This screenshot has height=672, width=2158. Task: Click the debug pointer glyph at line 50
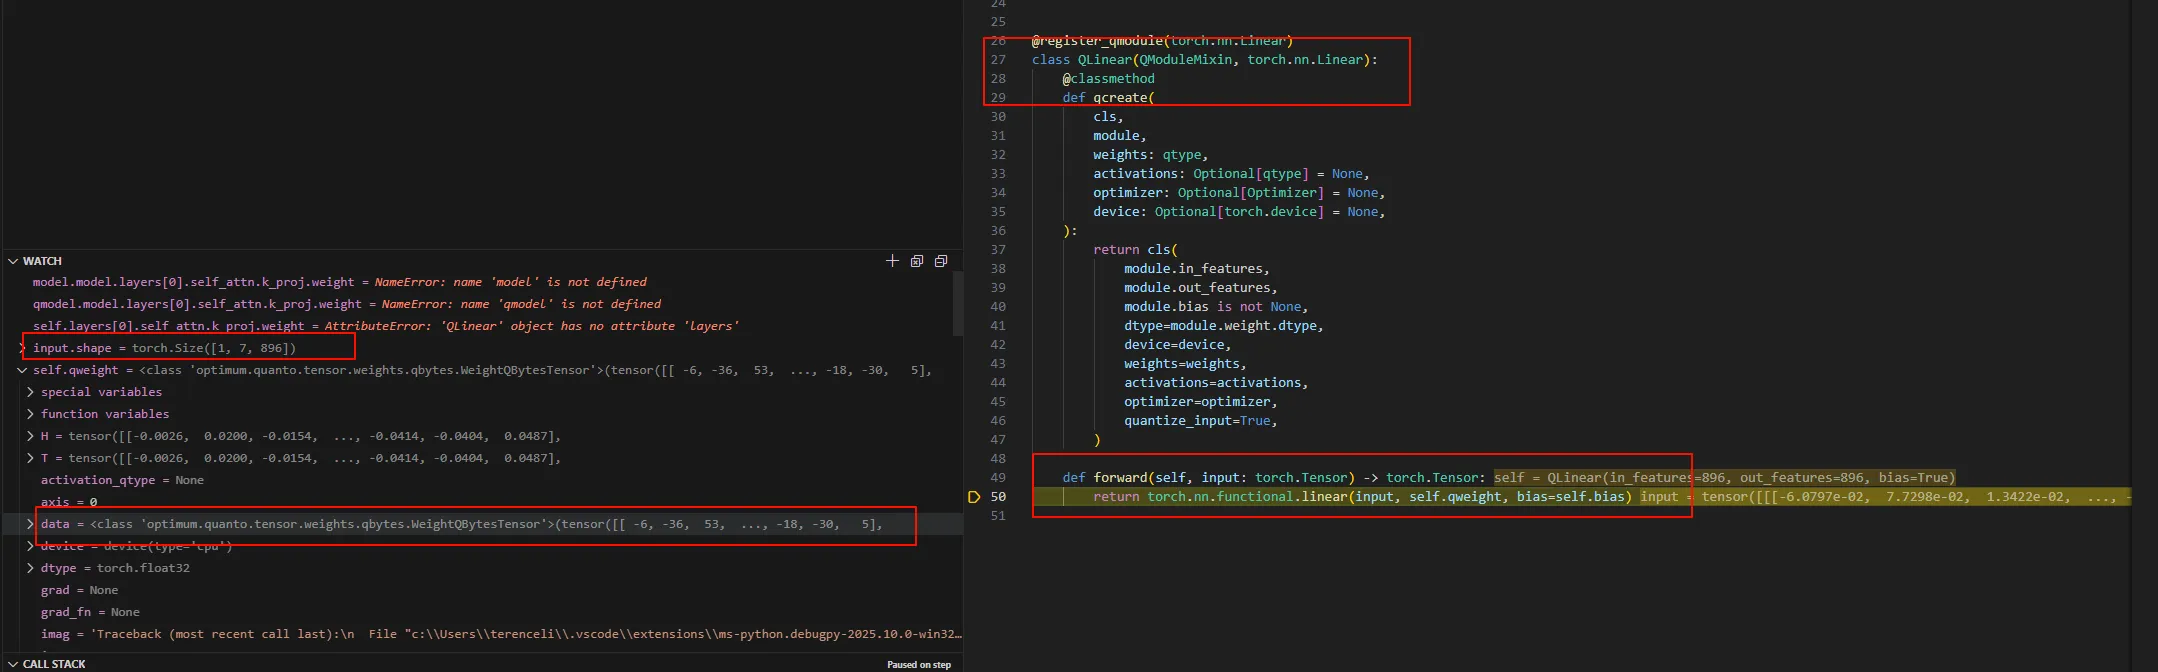[974, 497]
